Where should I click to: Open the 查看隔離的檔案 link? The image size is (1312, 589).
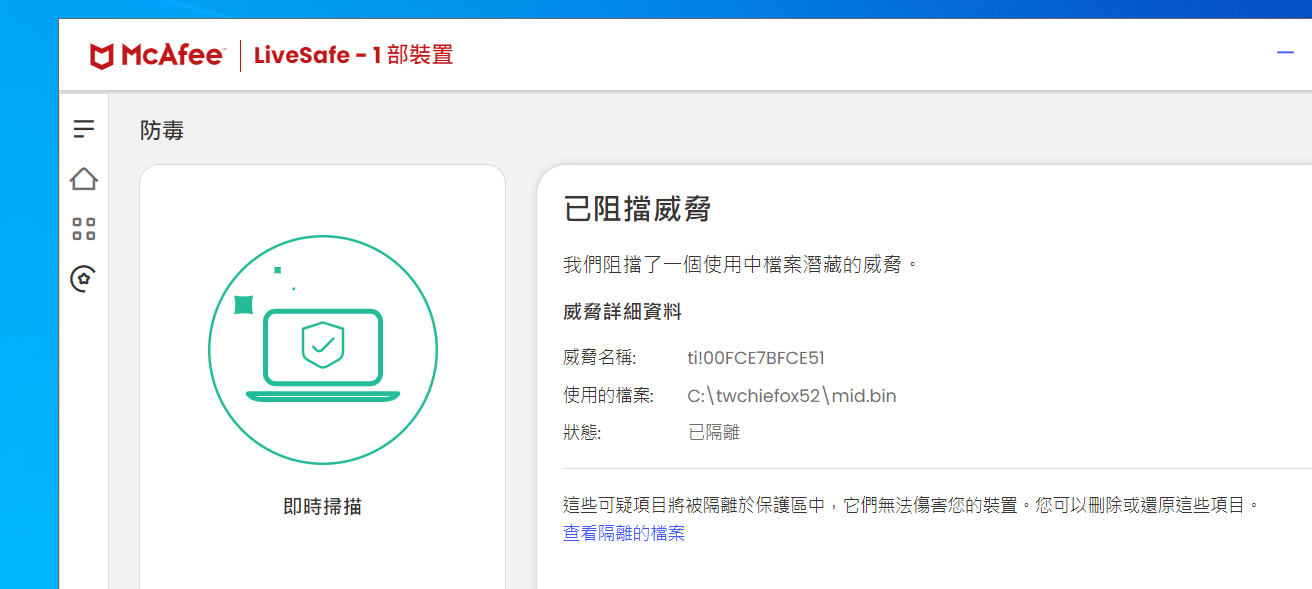pos(623,534)
